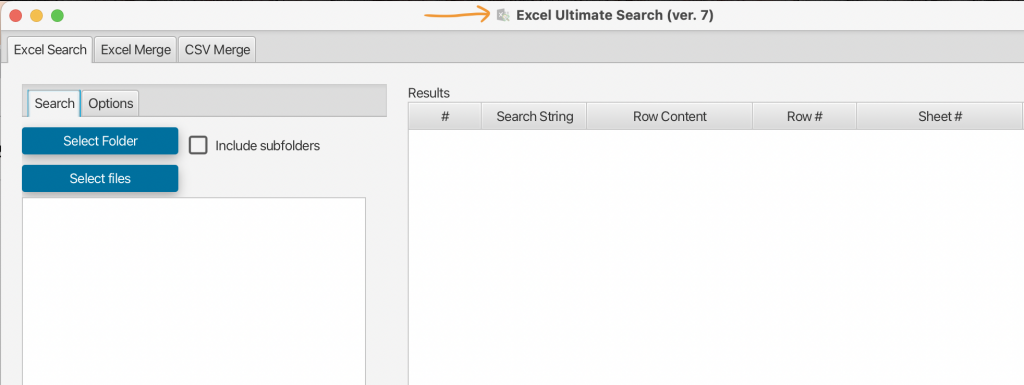Click the Row # column header
The width and height of the screenshot is (1024, 385).
pyautogui.click(x=805, y=116)
